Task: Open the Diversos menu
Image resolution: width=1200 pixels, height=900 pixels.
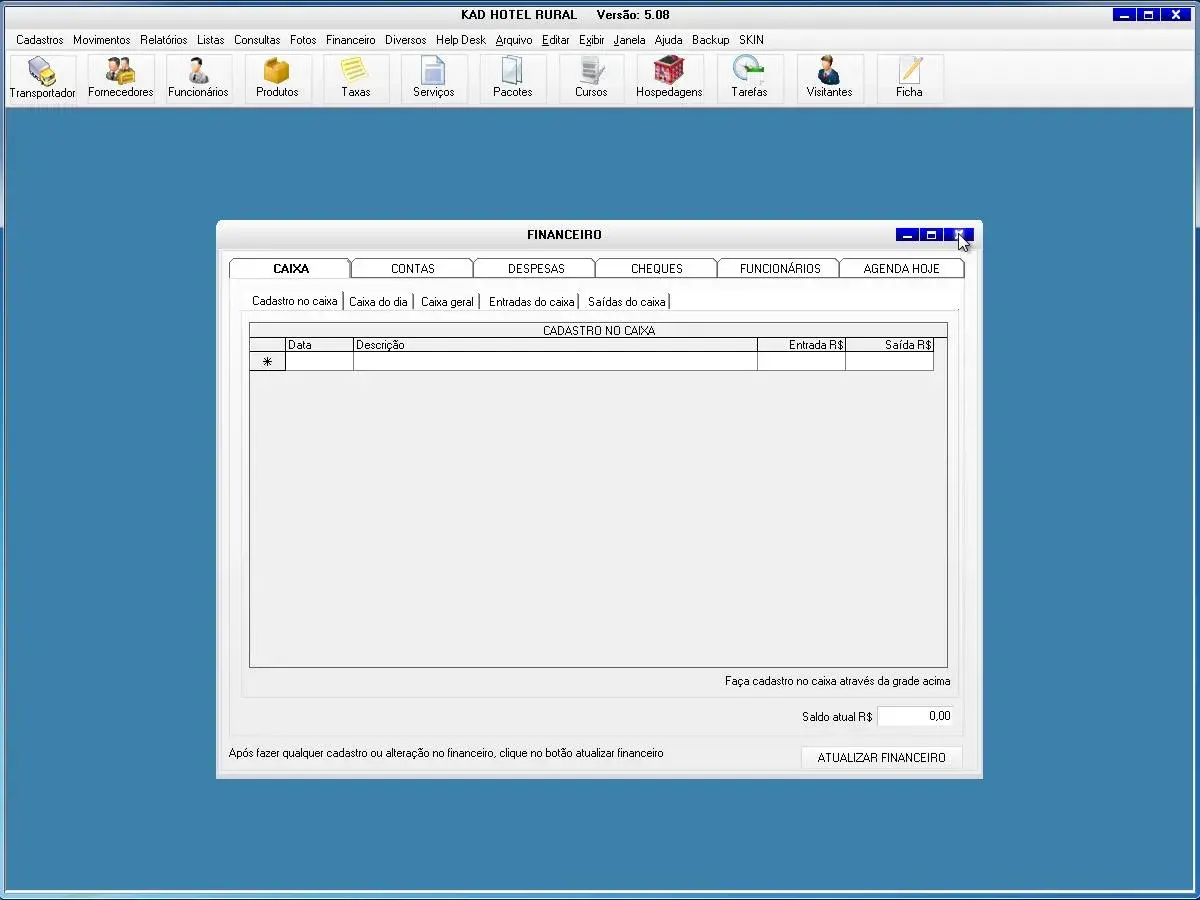Action: click(406, 40)
